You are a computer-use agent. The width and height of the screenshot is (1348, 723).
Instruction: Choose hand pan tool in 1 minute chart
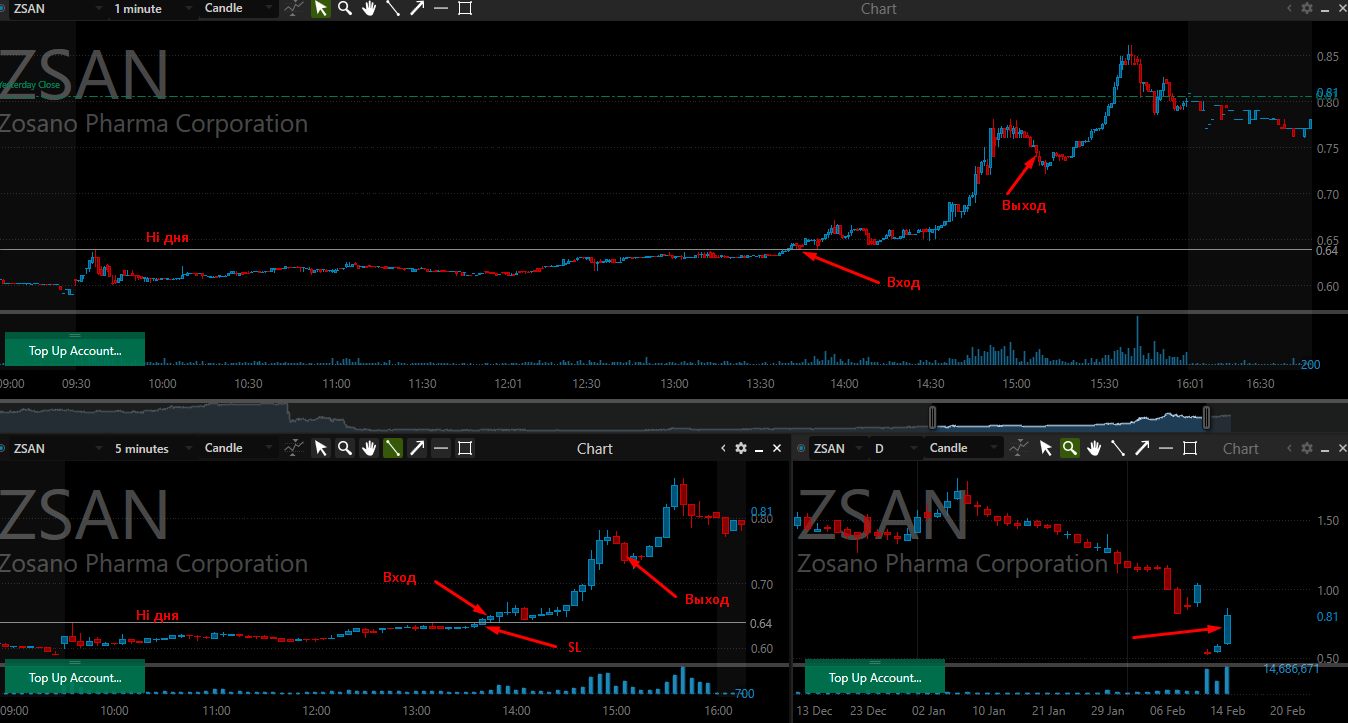(x=369, y=8)
